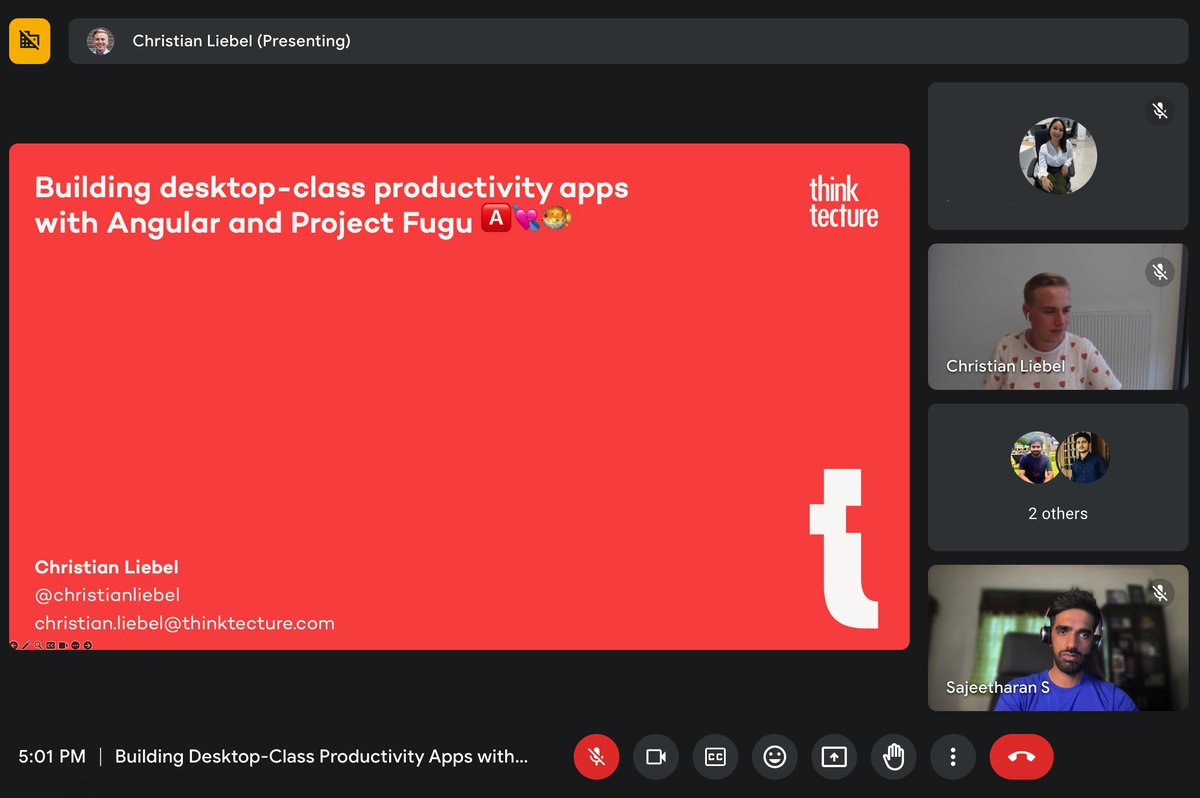Click Christian Liebel's avatar in presenter bar
Viewport: 1200px width, 798px height.
pos(100,41)
